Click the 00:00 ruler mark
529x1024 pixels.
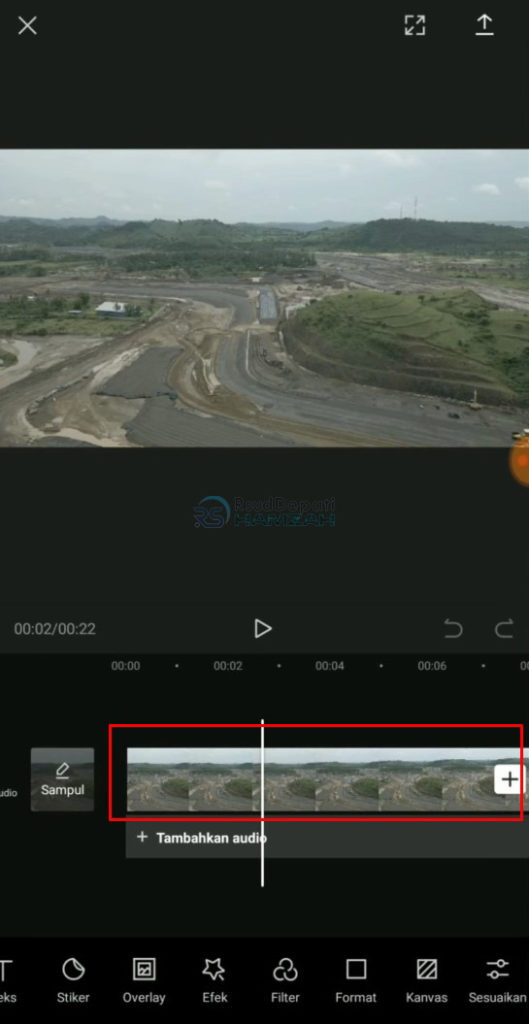[125, 666]
